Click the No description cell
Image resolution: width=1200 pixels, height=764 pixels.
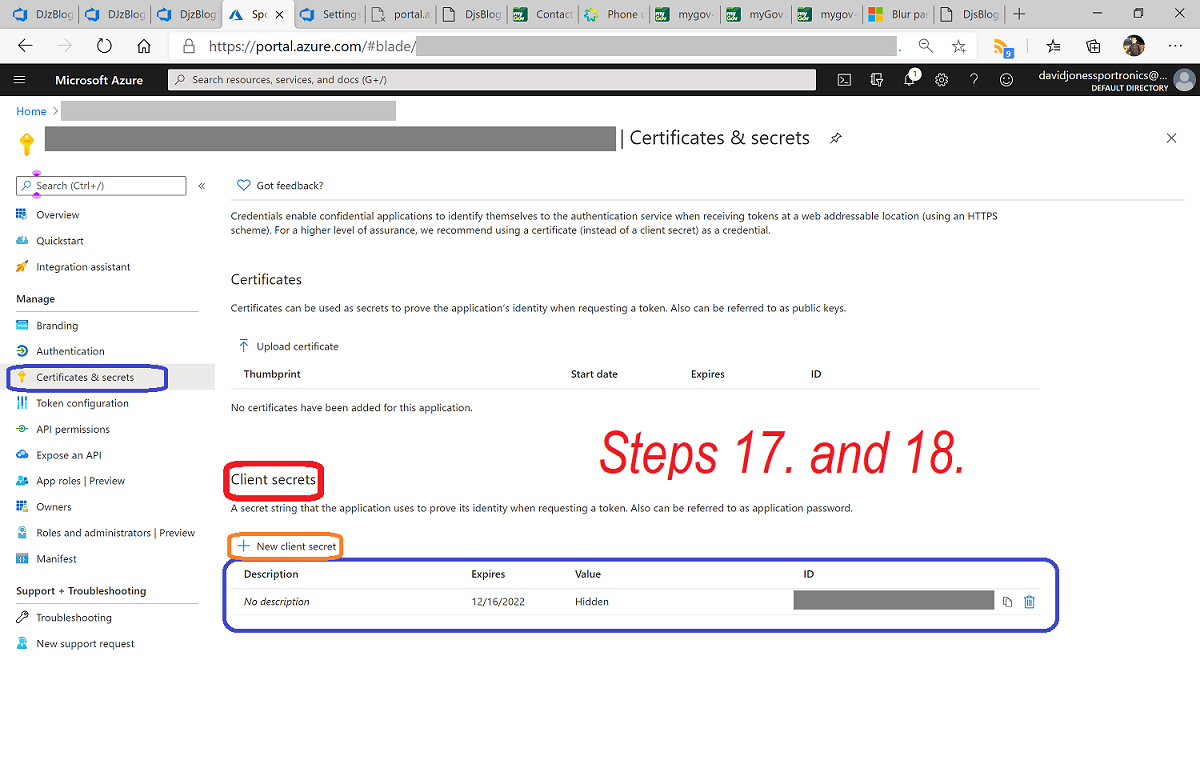[x=277, y=602]
